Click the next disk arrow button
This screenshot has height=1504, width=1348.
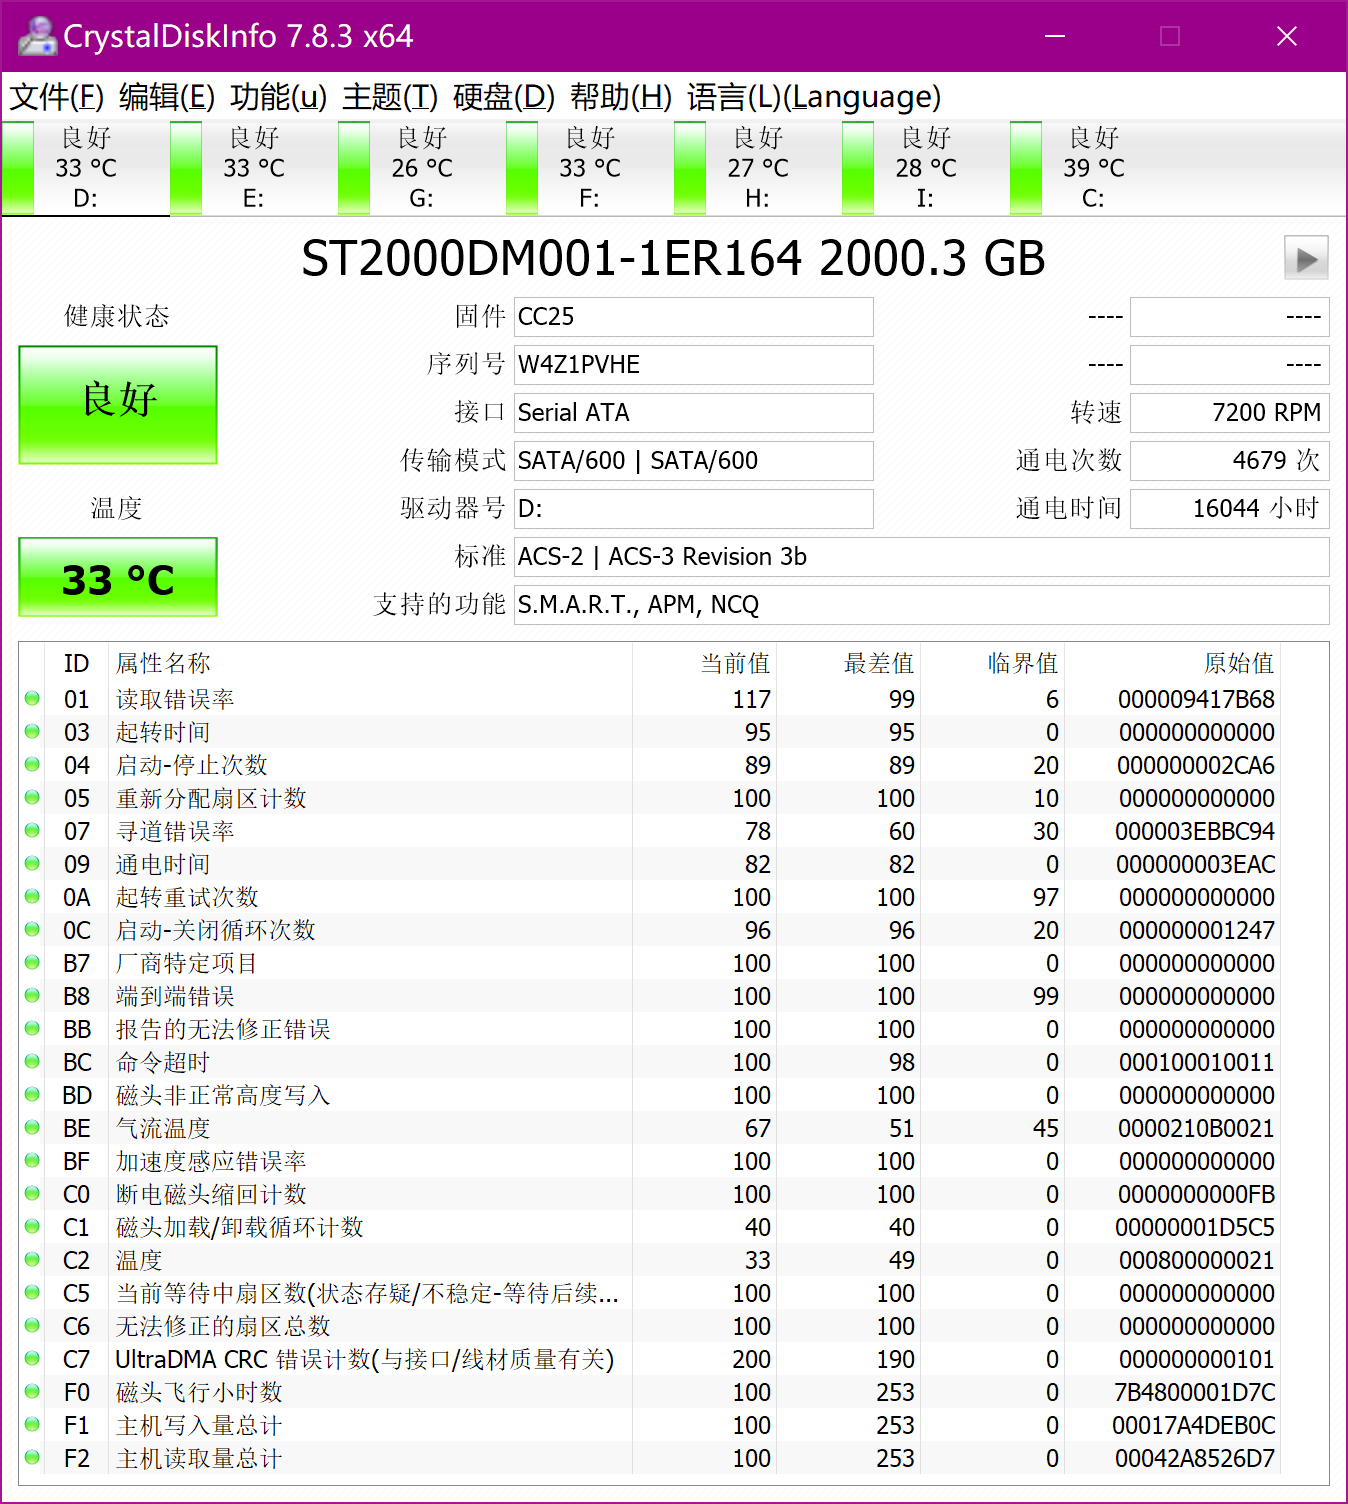pos(1306,258)
